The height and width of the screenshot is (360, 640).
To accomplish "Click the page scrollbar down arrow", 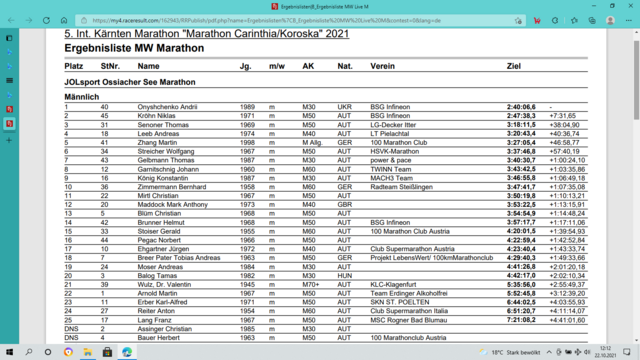I will coord(636,340).
